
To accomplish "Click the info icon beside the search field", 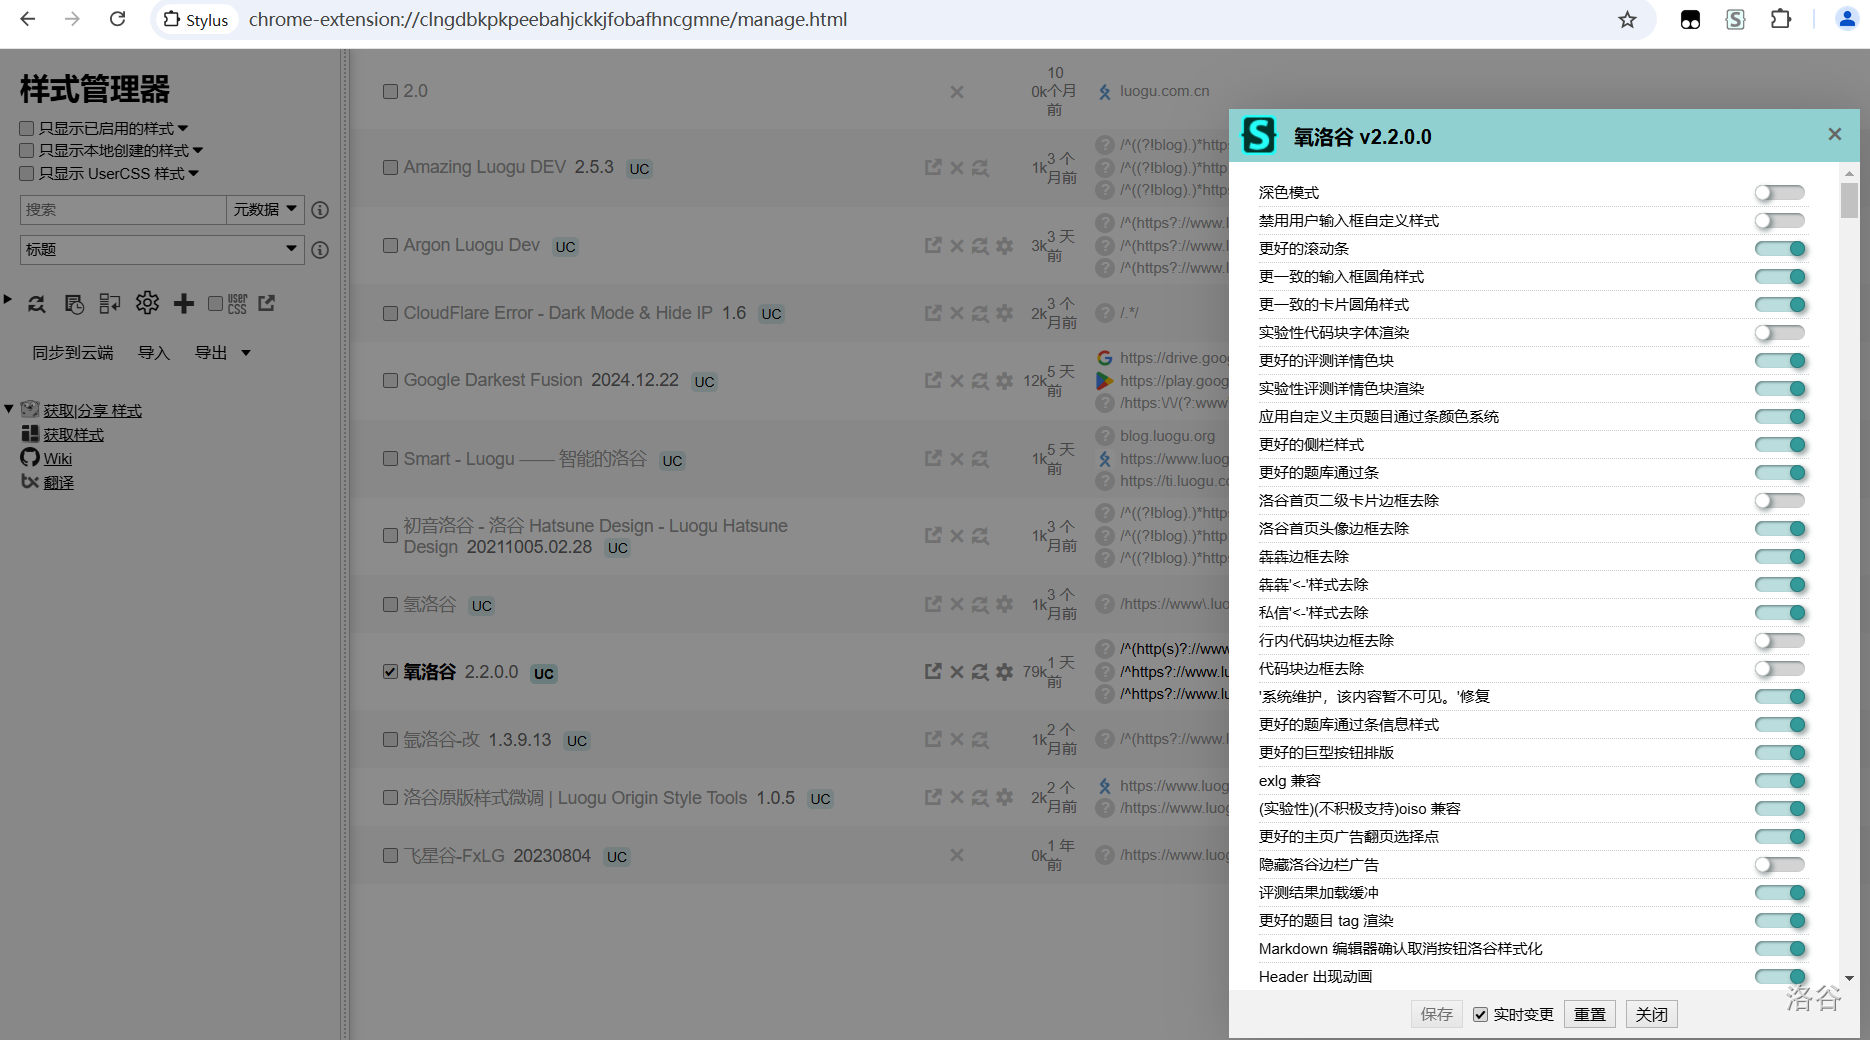I will coord(320,210).
